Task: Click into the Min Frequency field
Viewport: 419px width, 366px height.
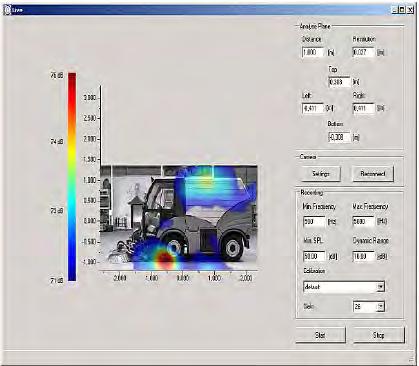Action: point(314,221)
